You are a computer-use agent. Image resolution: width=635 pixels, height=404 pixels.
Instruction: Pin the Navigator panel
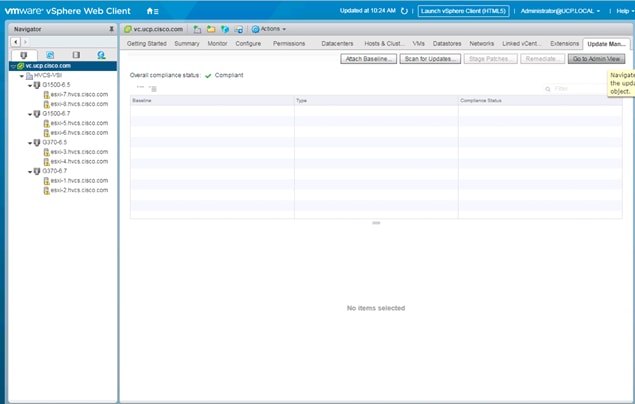pos(111,29)
